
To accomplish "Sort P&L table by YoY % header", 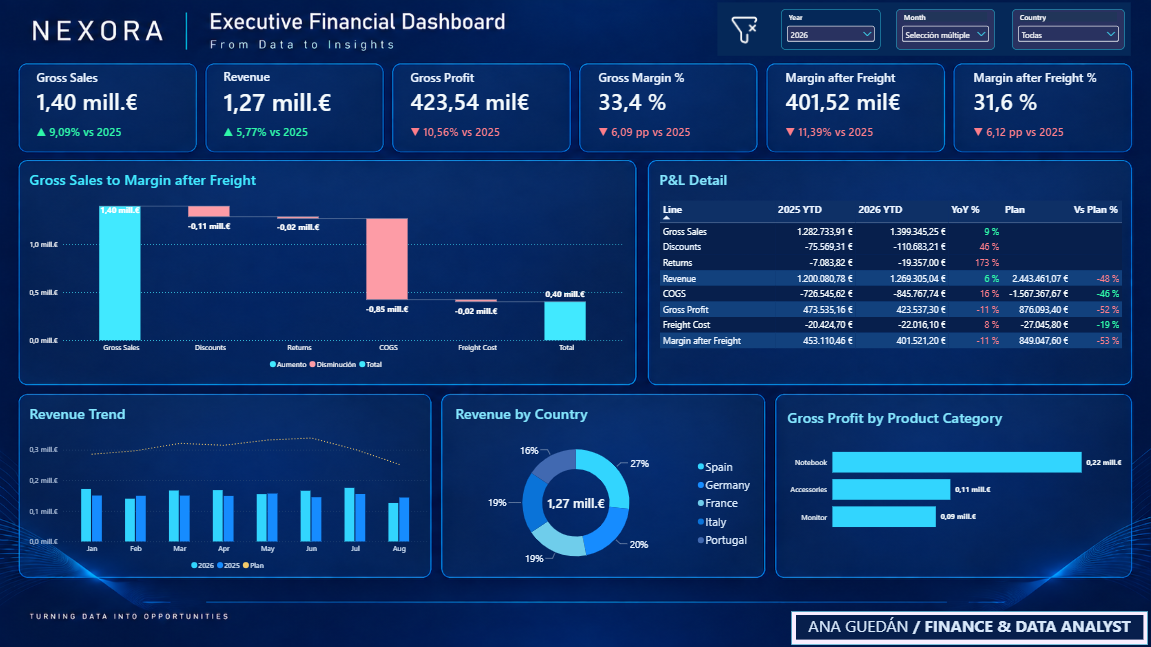I will 965,209.
